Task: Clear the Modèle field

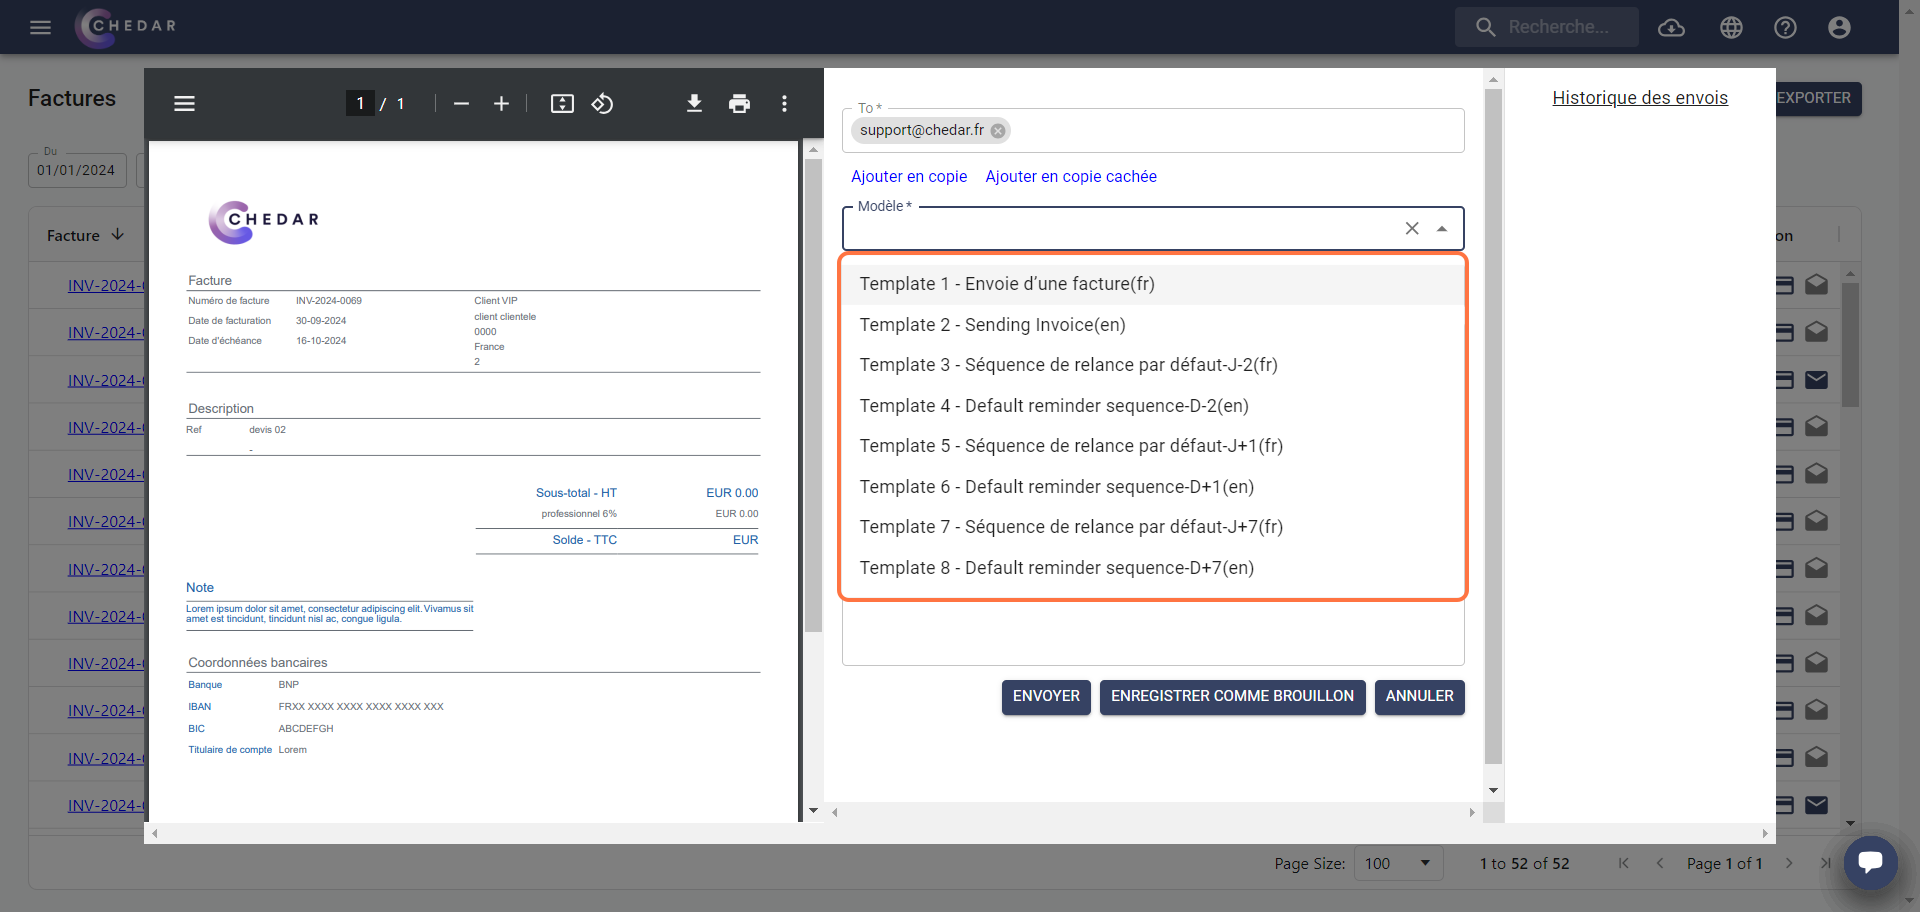Action: pyautogui.click(x=1412, y=229)
